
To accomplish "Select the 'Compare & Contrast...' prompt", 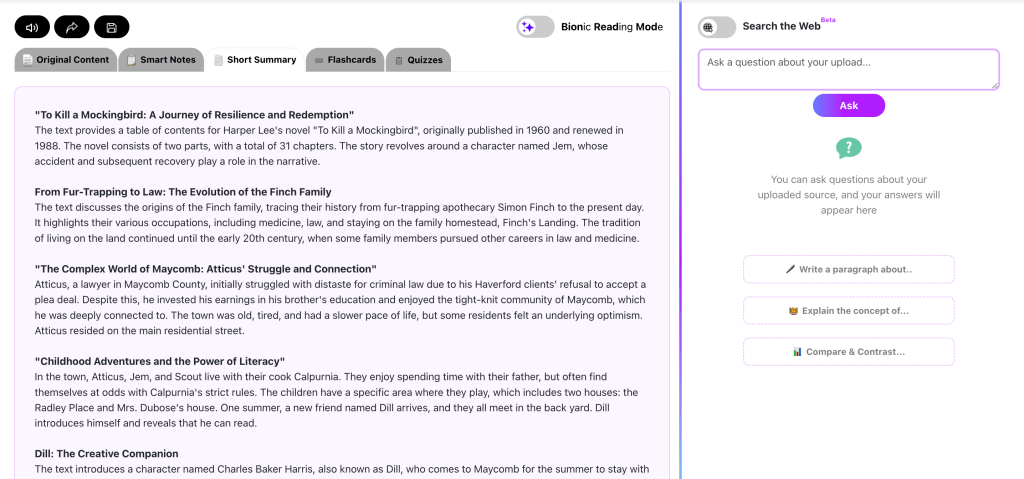I will coord(848,352).
